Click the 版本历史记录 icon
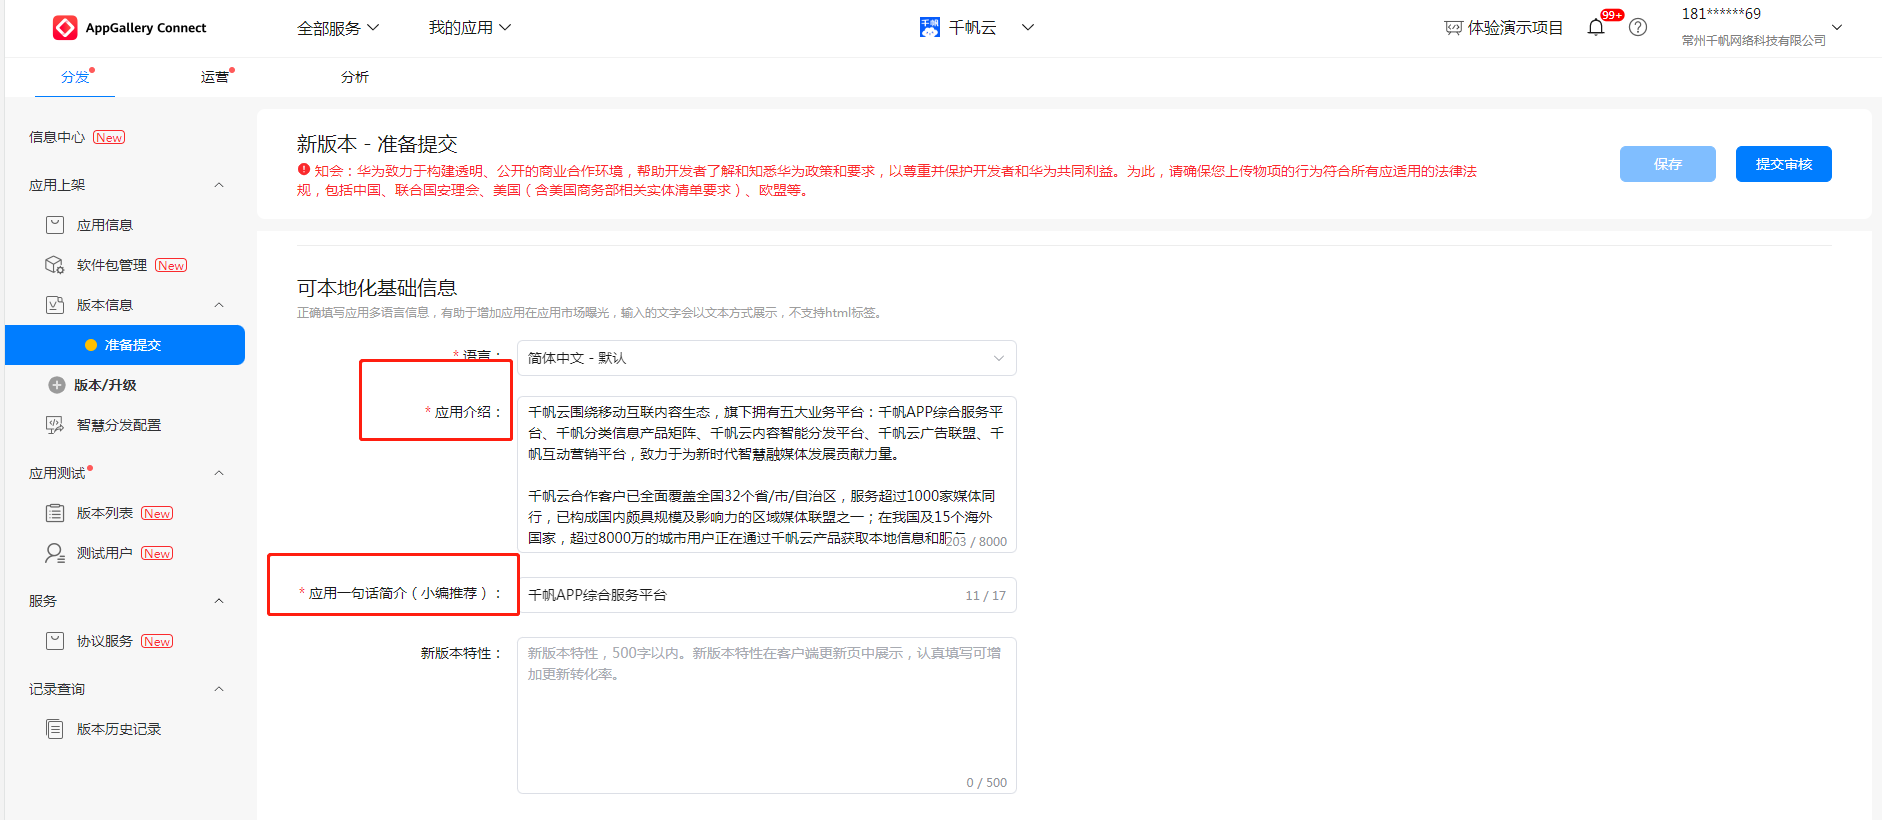This screenshot has height=820, width=1882. coord(55,729)
